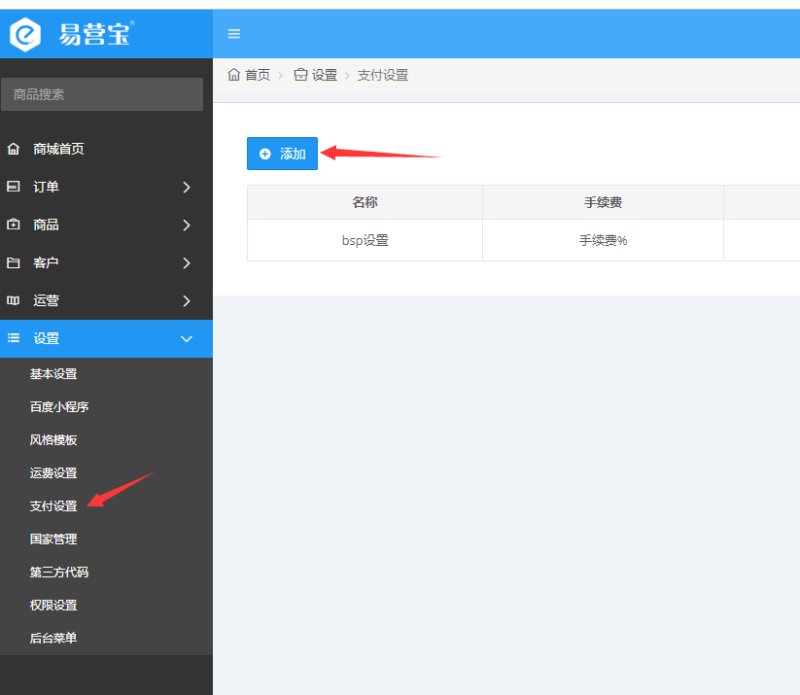
Task: Click the 运营 operations icon in sidebar
Action: (x=13, y=301)
